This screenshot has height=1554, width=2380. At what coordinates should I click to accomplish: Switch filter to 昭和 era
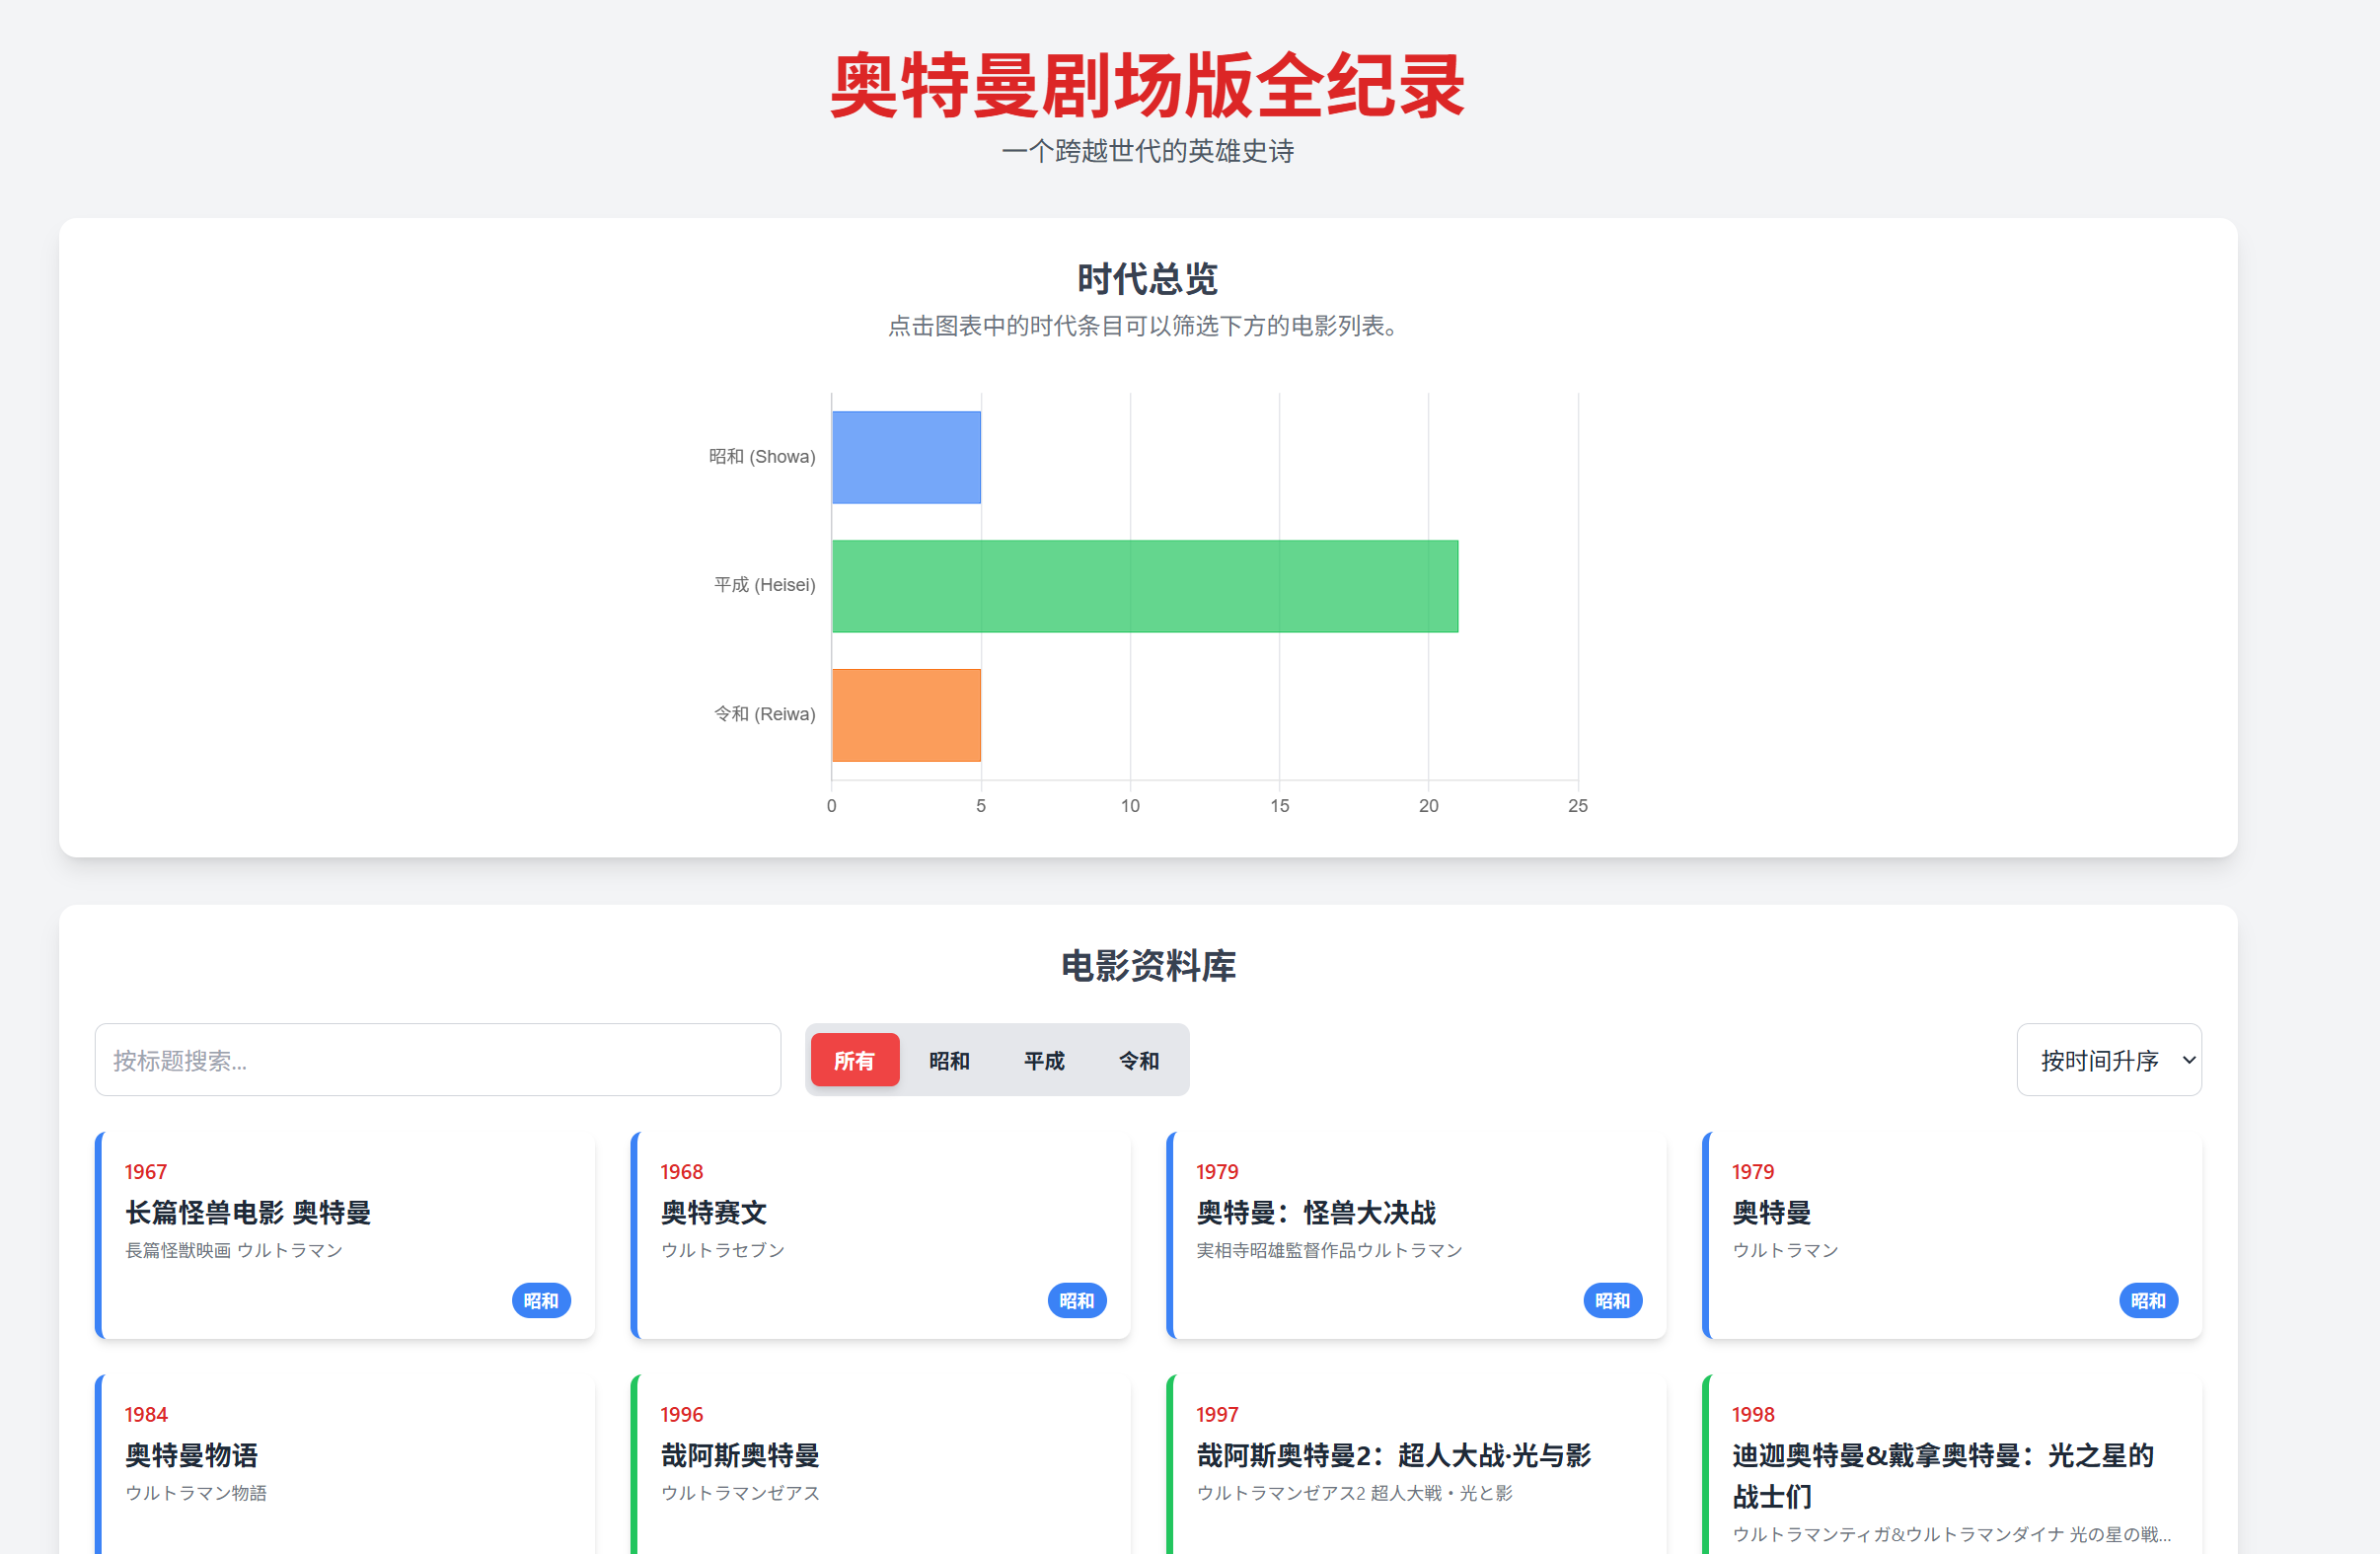[948, 1060]
